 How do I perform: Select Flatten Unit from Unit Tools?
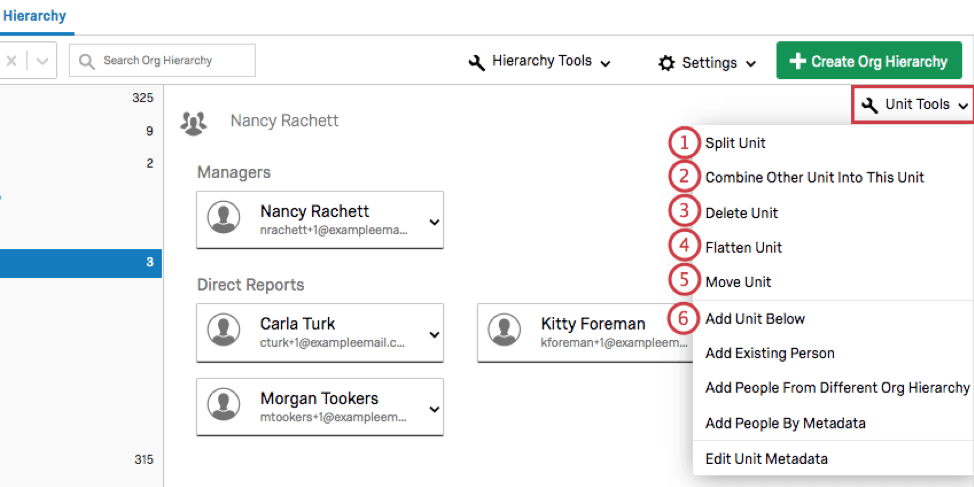click(743, 247)
